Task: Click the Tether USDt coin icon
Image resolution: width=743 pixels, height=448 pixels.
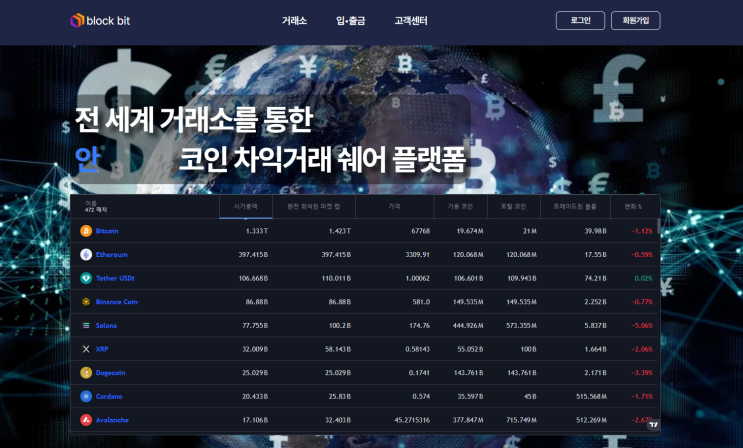Action: coord(86,278)
